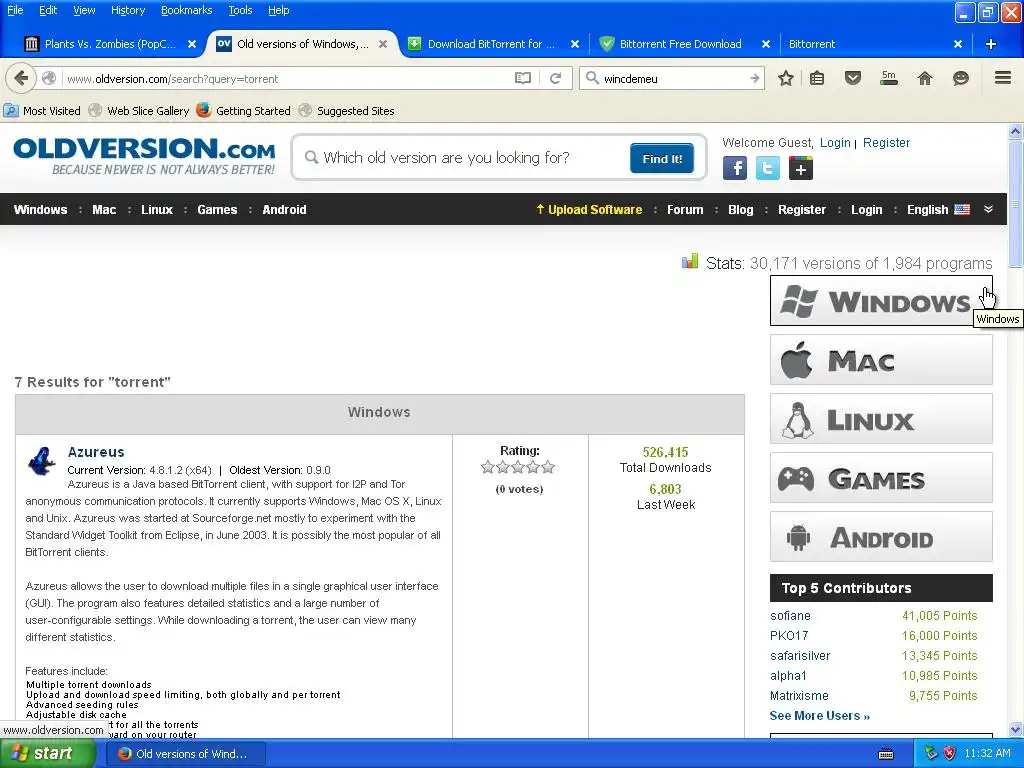Click the search arrow in browser search box
Image resolution: width=1024 pixels, height=768 pixels.
(x=755, y=78)
